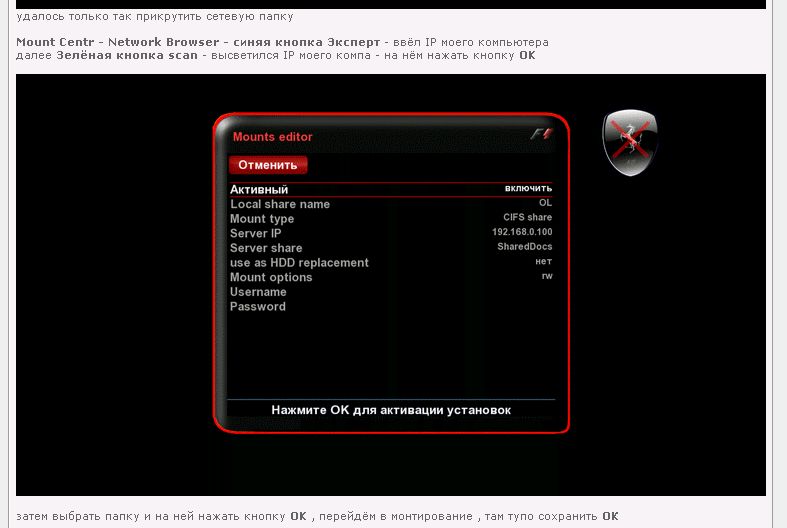Toggle the "включить" value of Активный
Screen dimensions: 787x528
tap(528, 188)
